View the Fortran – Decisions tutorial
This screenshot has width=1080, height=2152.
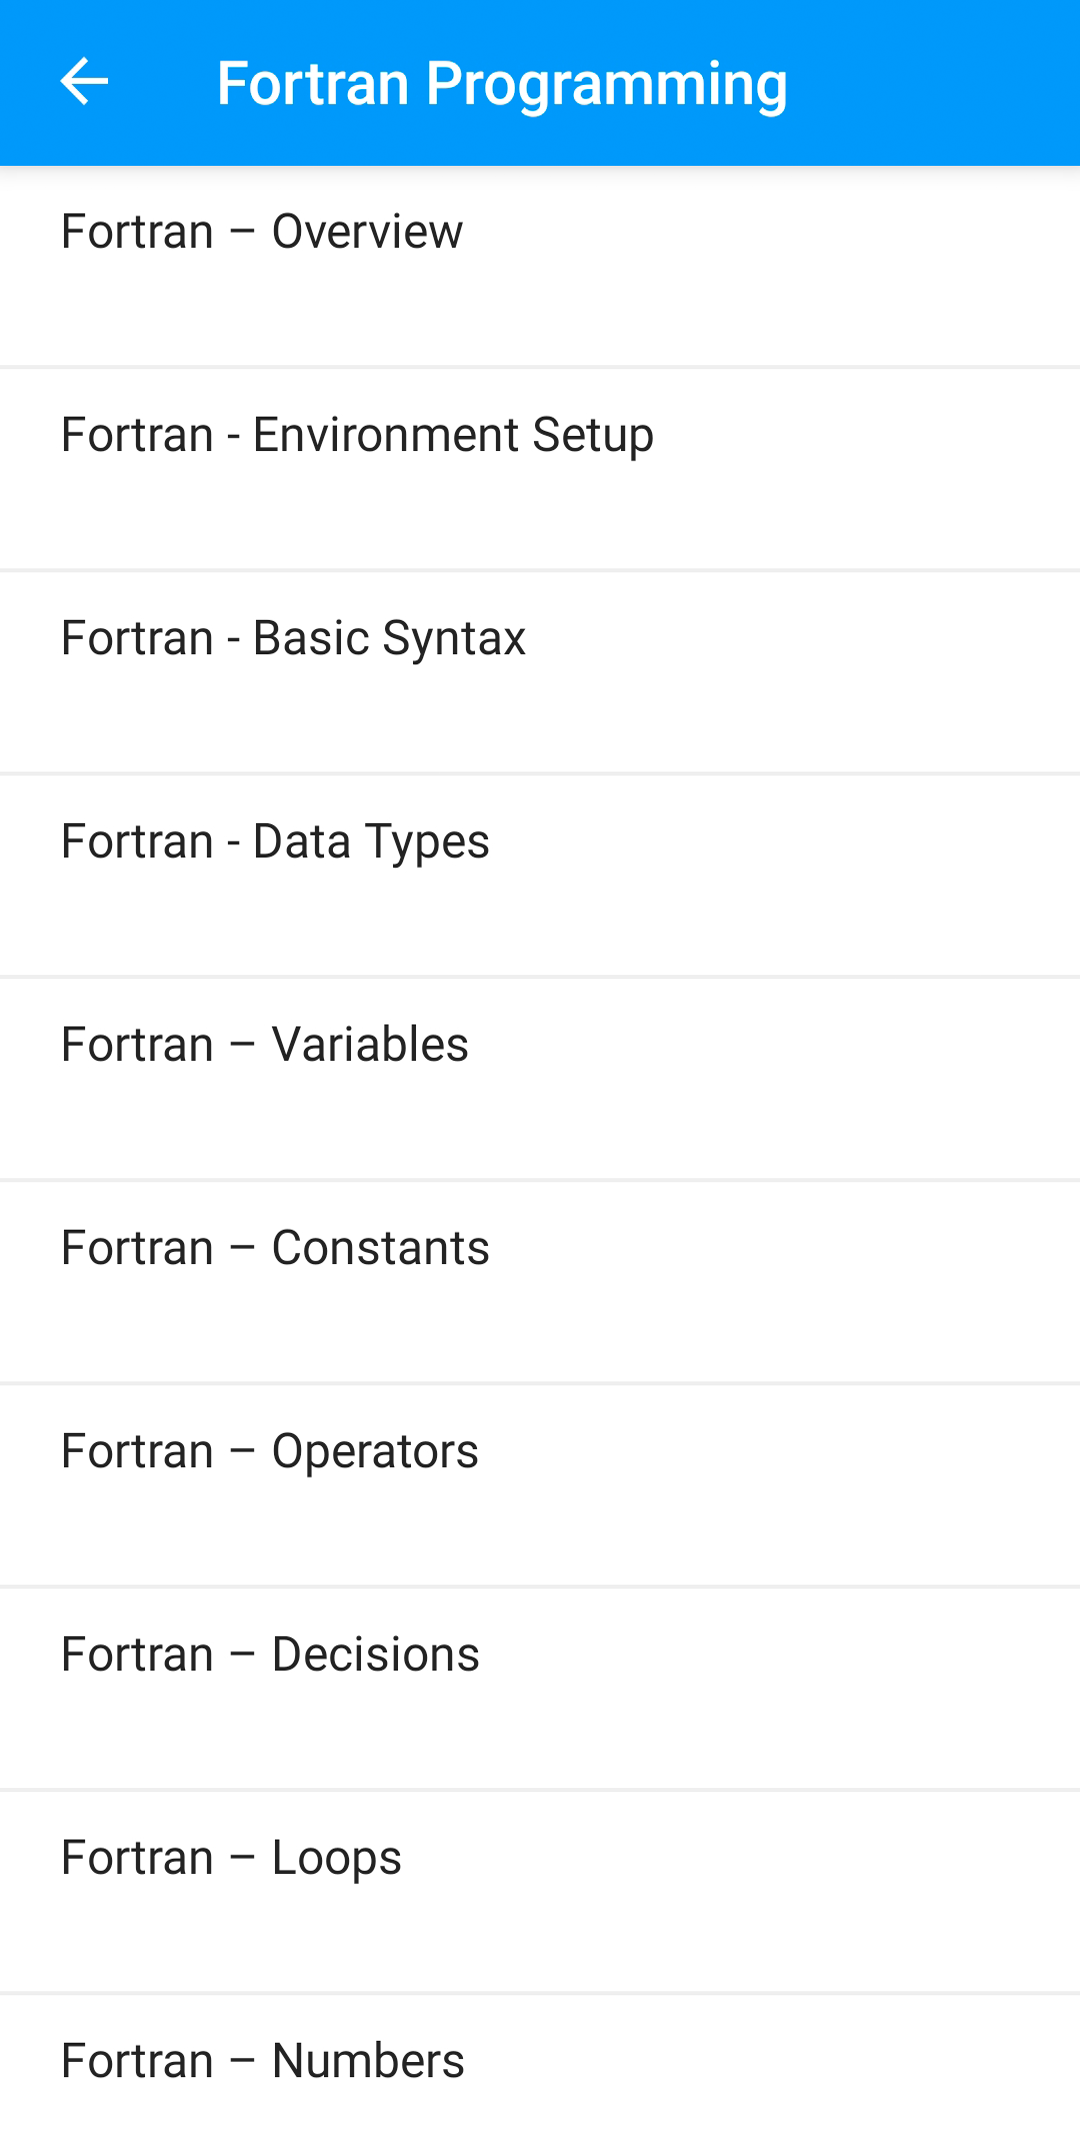(x=270, y=1654)
